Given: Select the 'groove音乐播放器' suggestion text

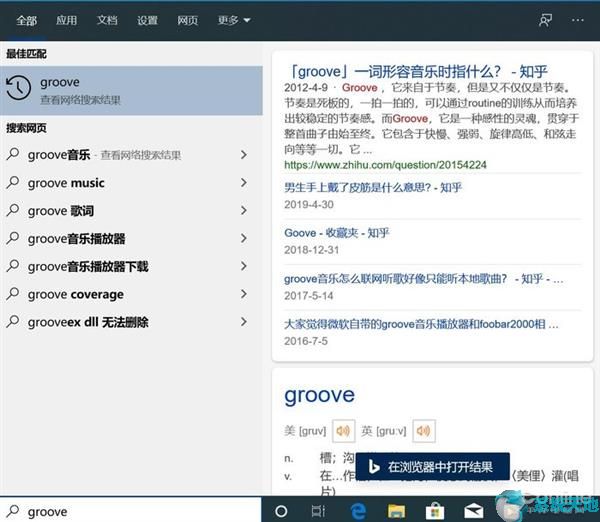Looking at the screenshot, I should tap(77, 238).
